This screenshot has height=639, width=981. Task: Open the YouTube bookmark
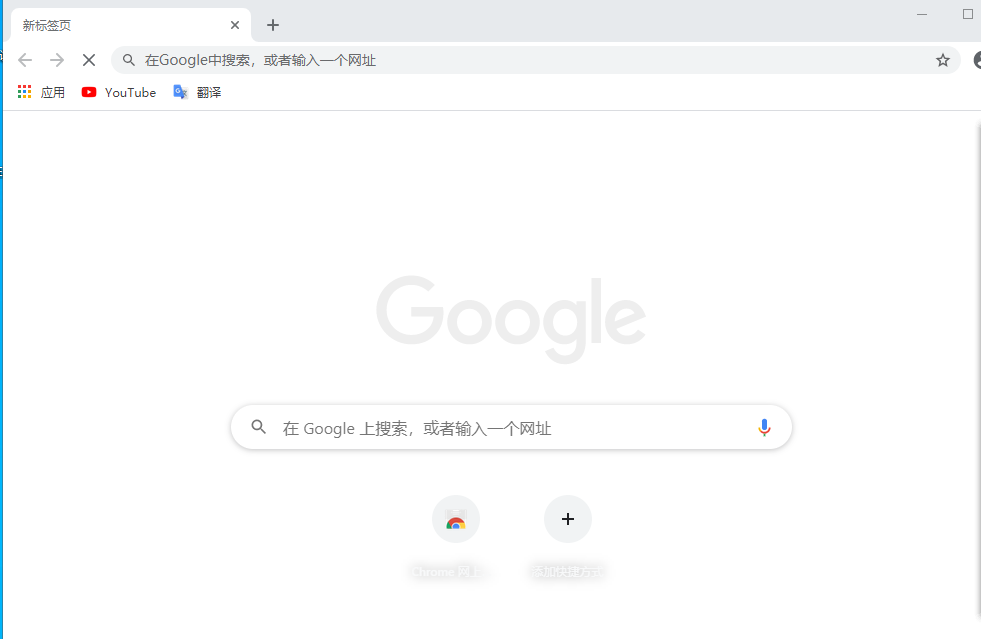(x=119, y=93)
